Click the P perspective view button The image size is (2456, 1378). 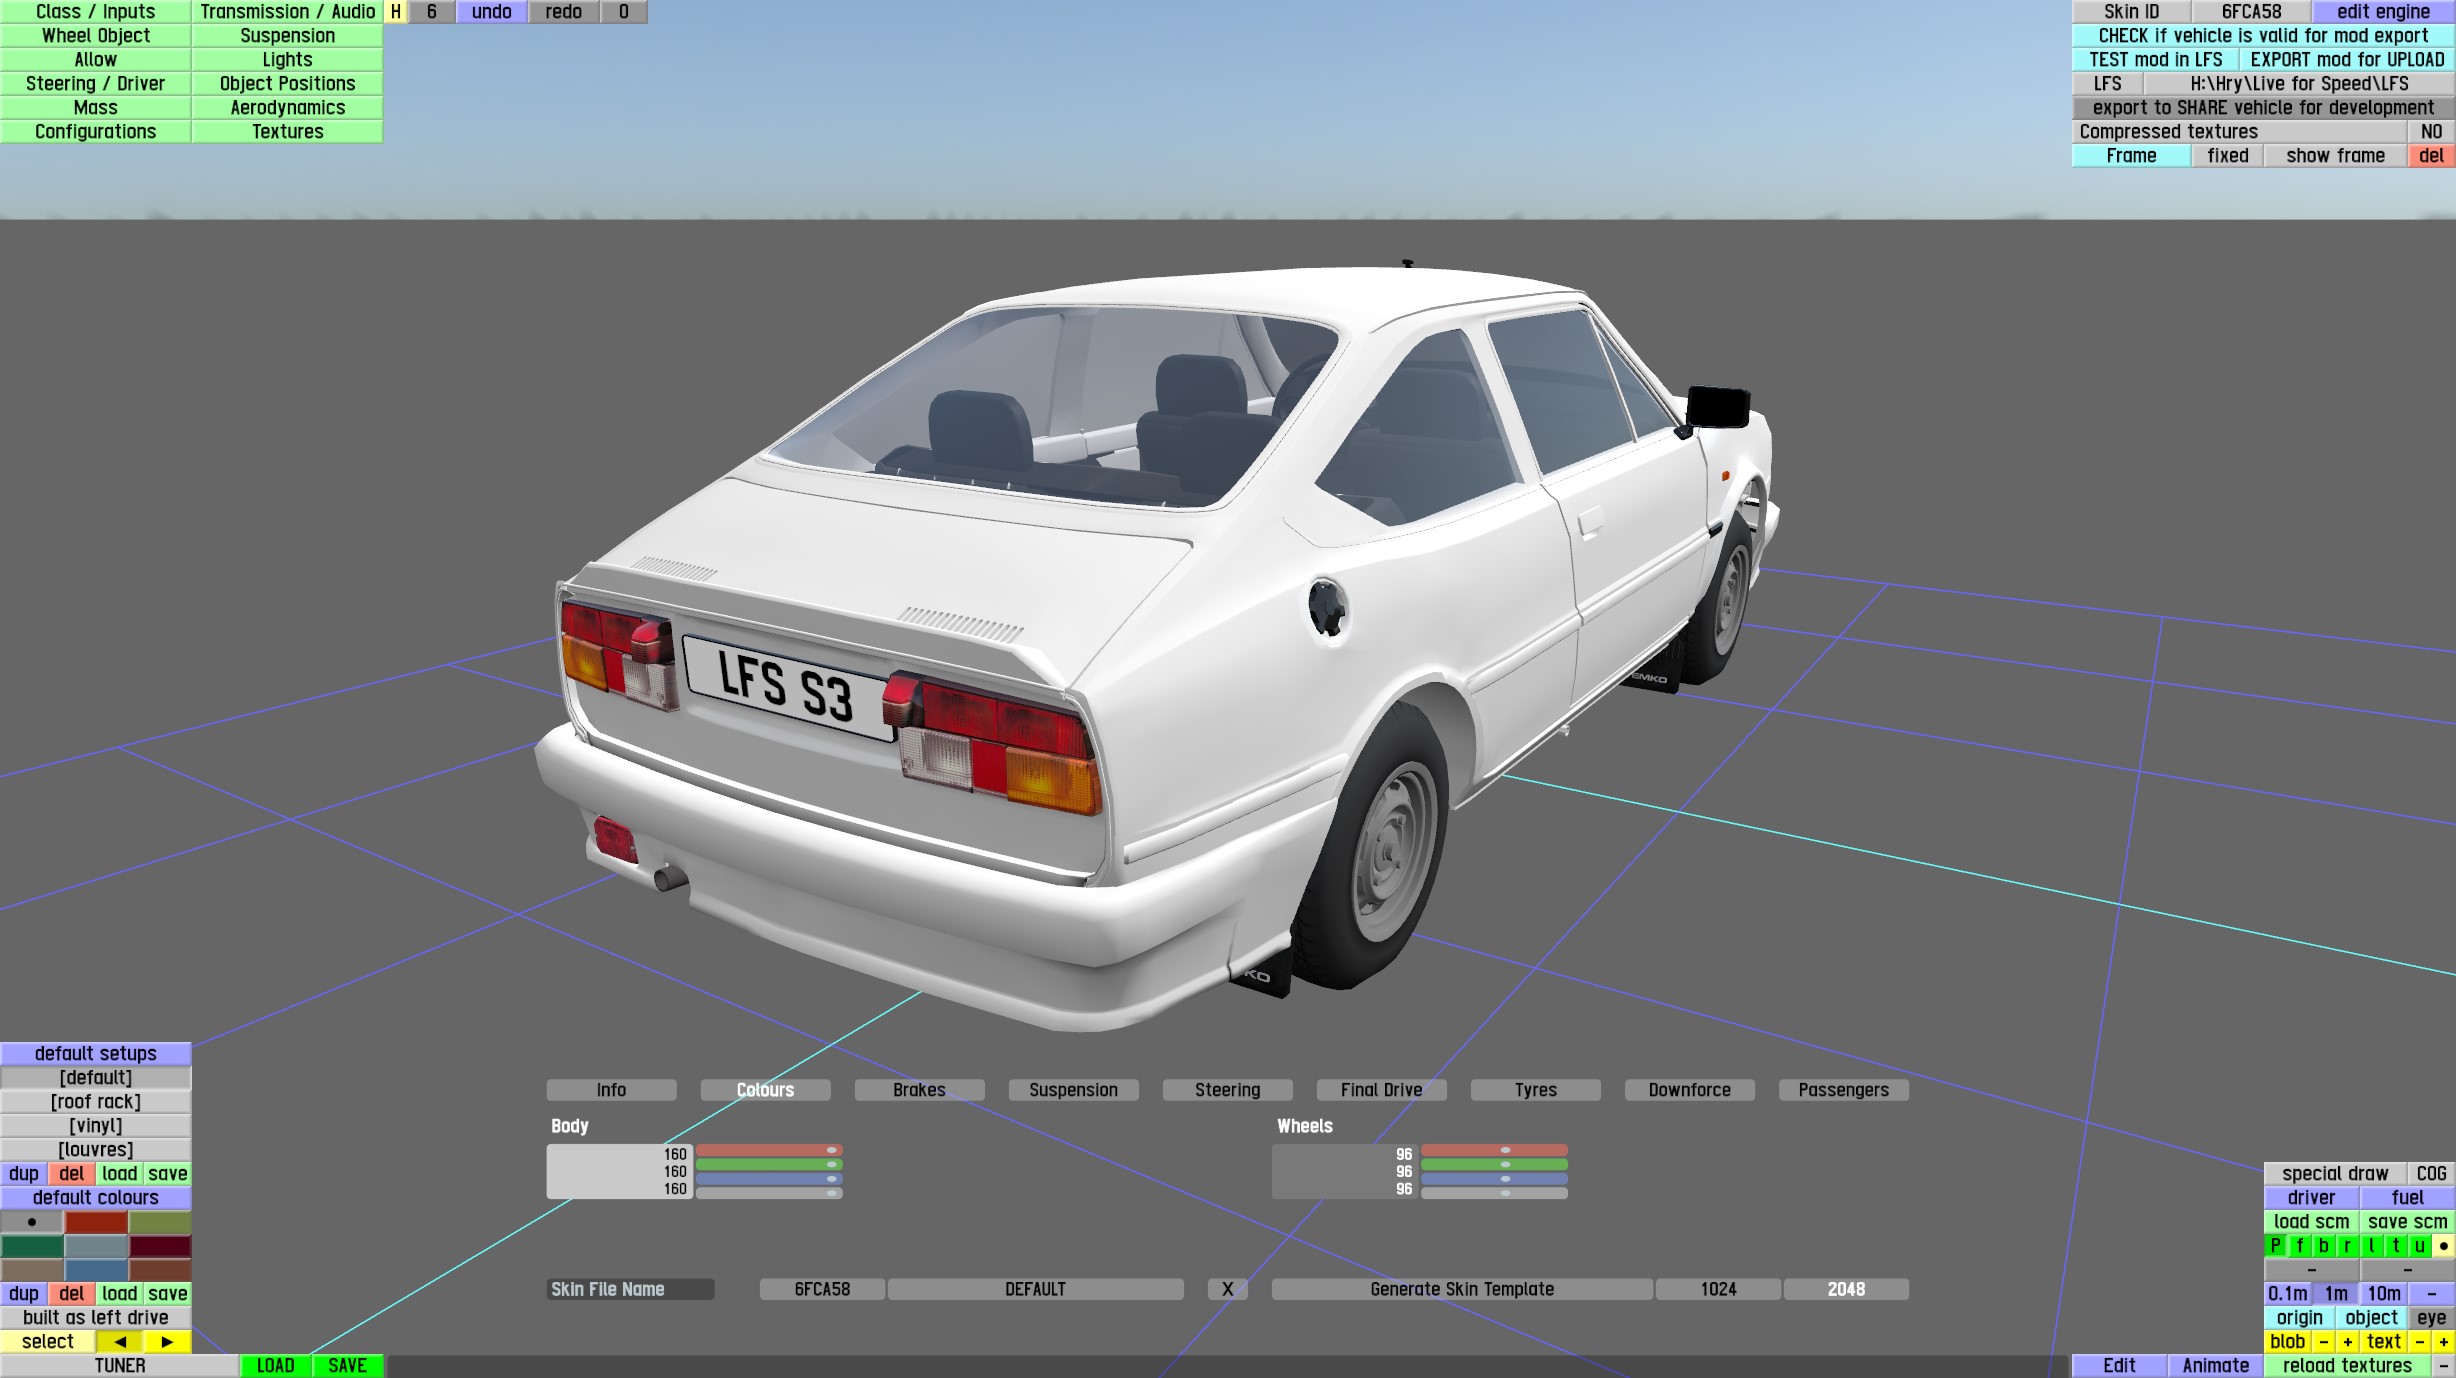(x=2276, y=1246)
